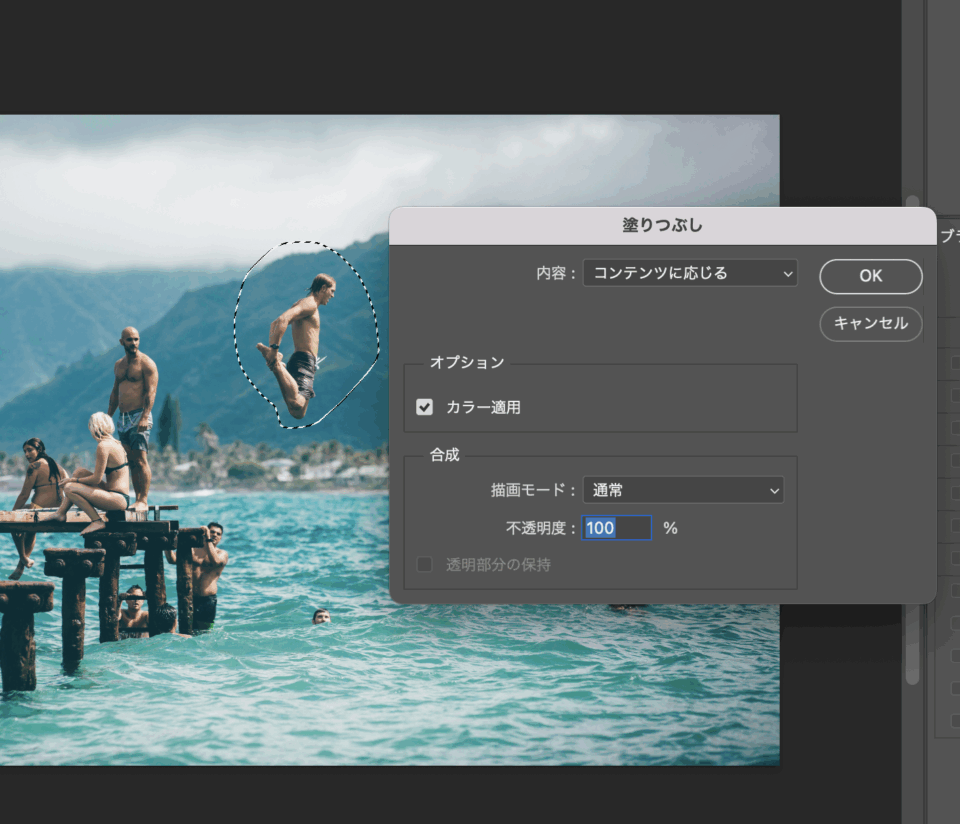Click the shirtless man standing under the pier
This screenshot has width=960, height=824.
point(208,575)
